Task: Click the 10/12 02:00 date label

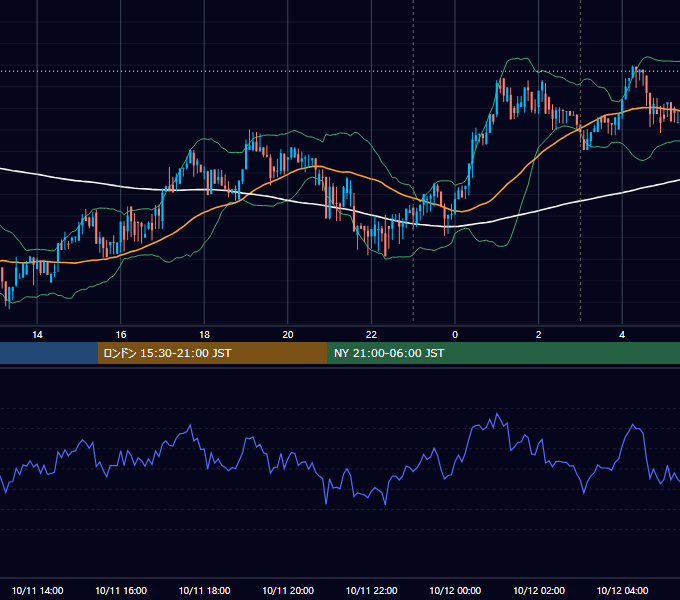Action: point(539,590)
